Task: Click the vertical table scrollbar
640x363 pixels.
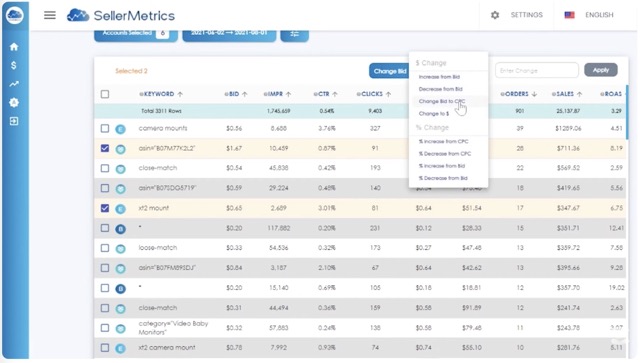Action: tap(627, 112)
